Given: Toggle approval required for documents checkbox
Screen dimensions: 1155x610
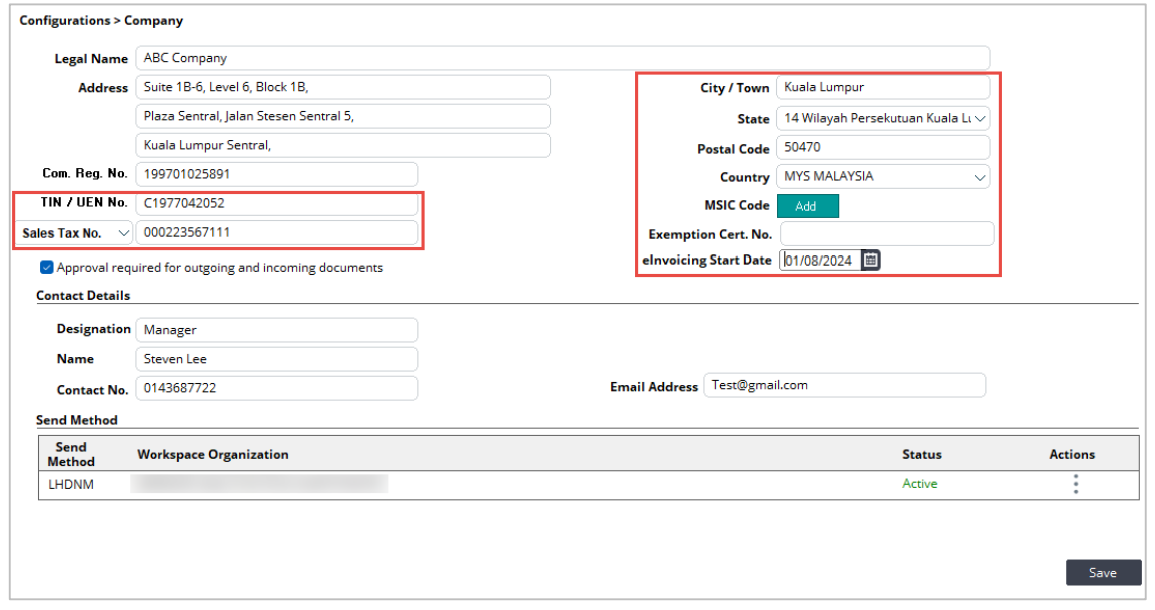Looking at the screenshot, I should 47,268.
